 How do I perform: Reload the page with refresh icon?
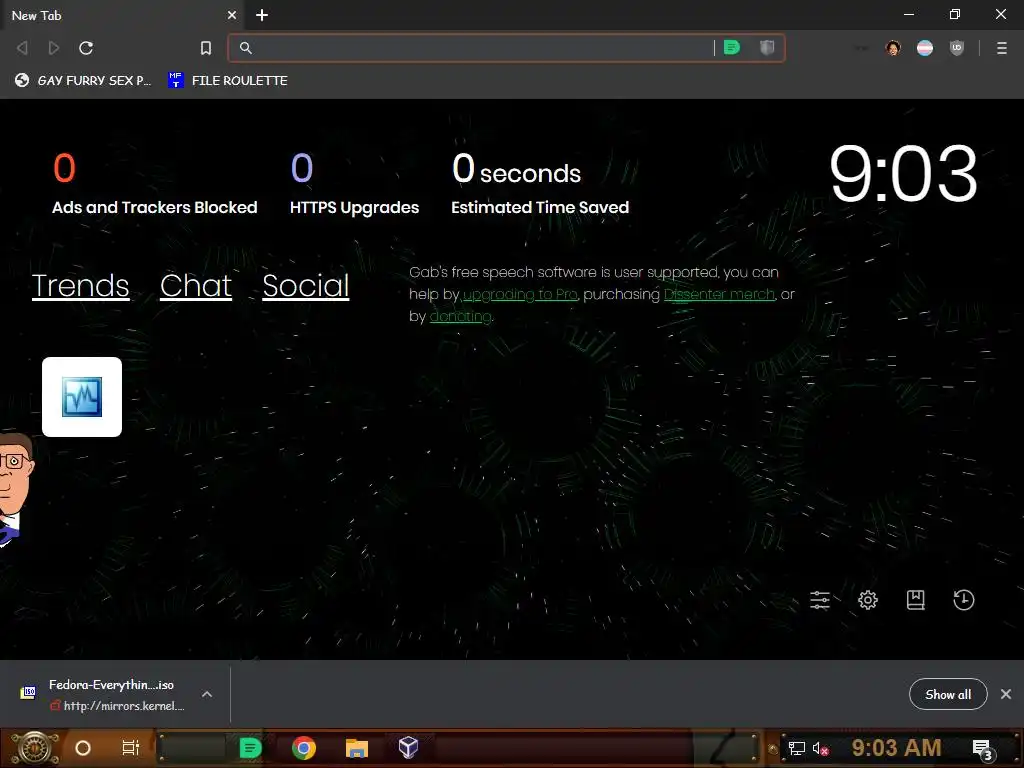(86, 48)
